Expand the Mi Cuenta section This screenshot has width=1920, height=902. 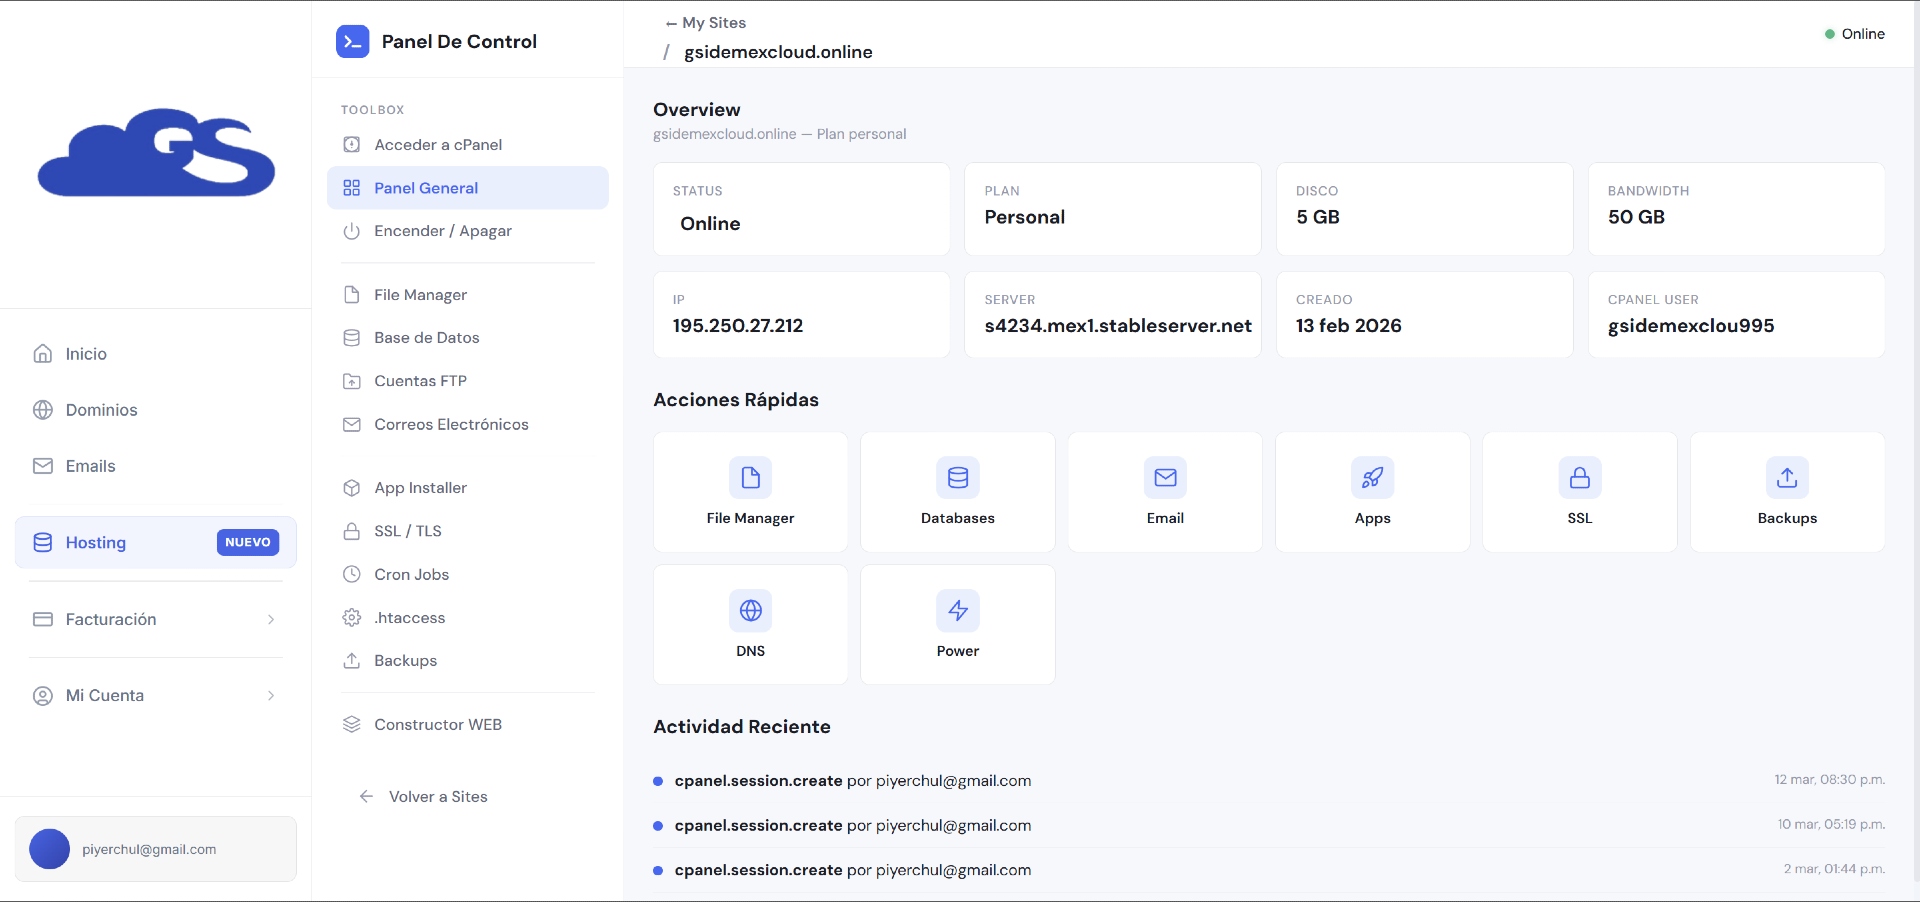tap(155, 695)
